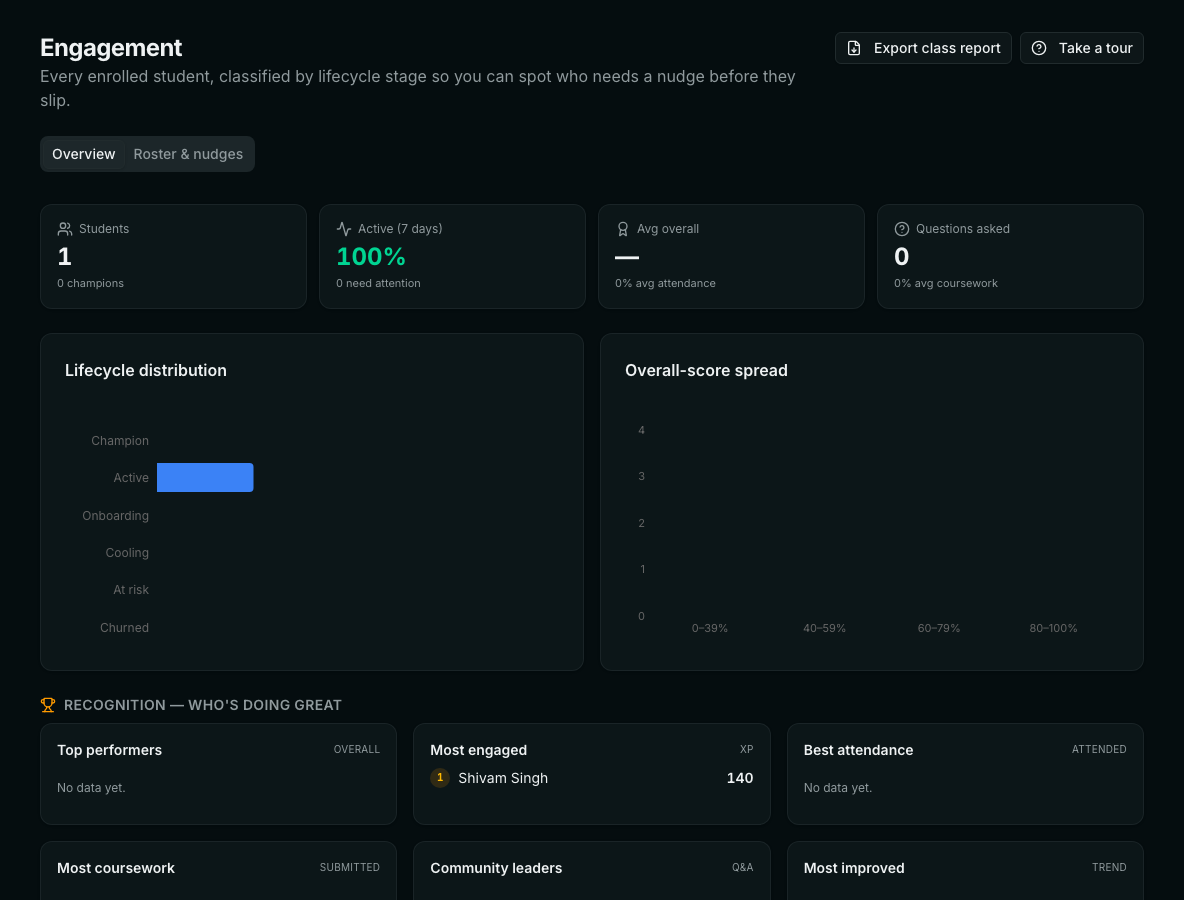Viewport: 1184px width, 900px height.
Task: Click the Onboarding label in lifecycle chart
Action: pyautogui.click(x=116, y=516)
